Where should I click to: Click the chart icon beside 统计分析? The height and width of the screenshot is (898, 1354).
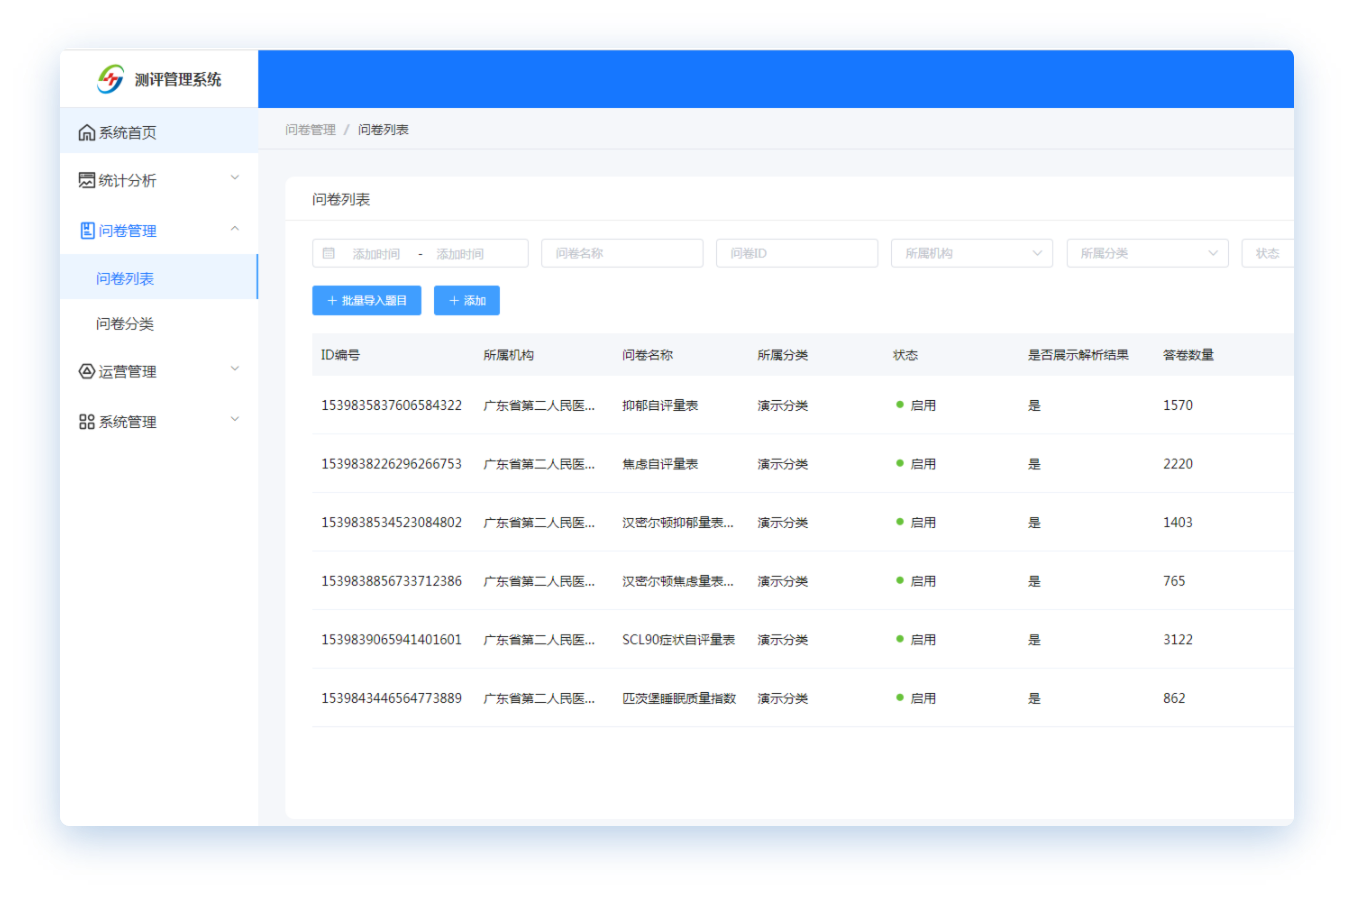(x=87, y=181)
